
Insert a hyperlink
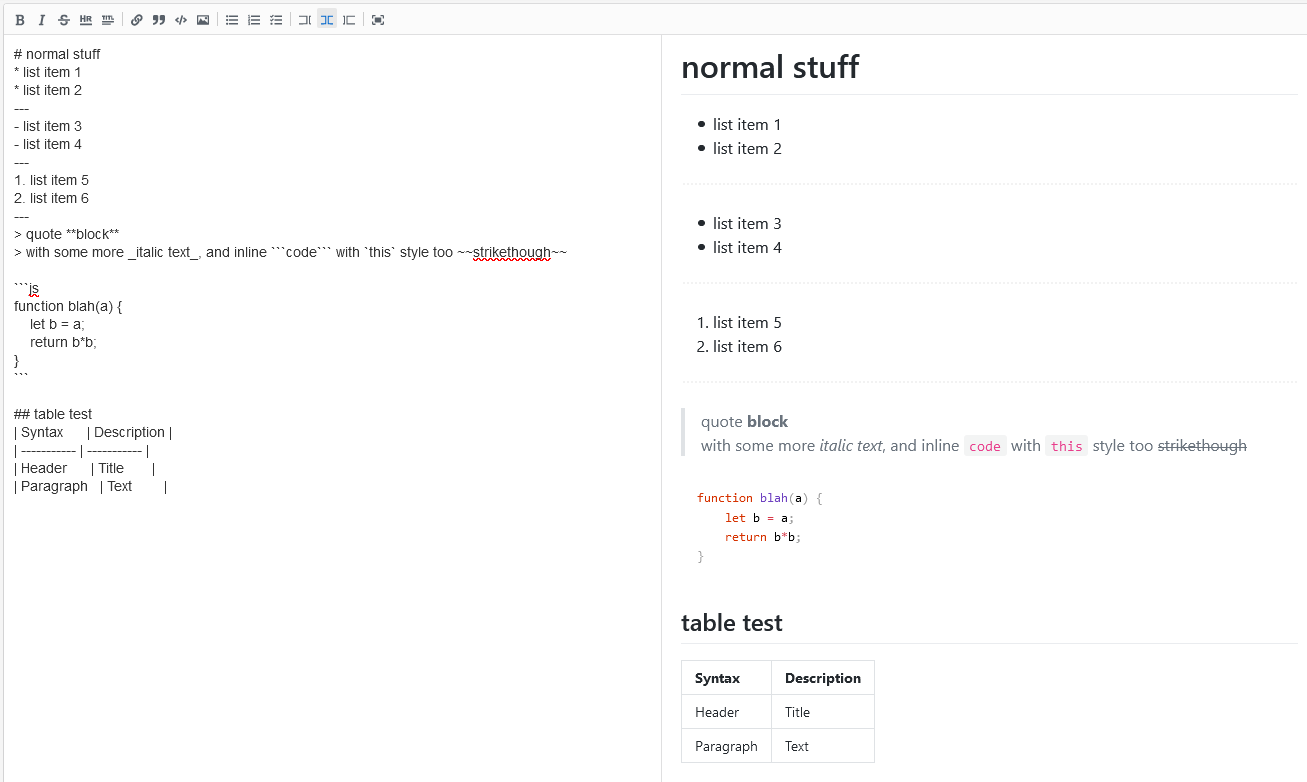136,19
